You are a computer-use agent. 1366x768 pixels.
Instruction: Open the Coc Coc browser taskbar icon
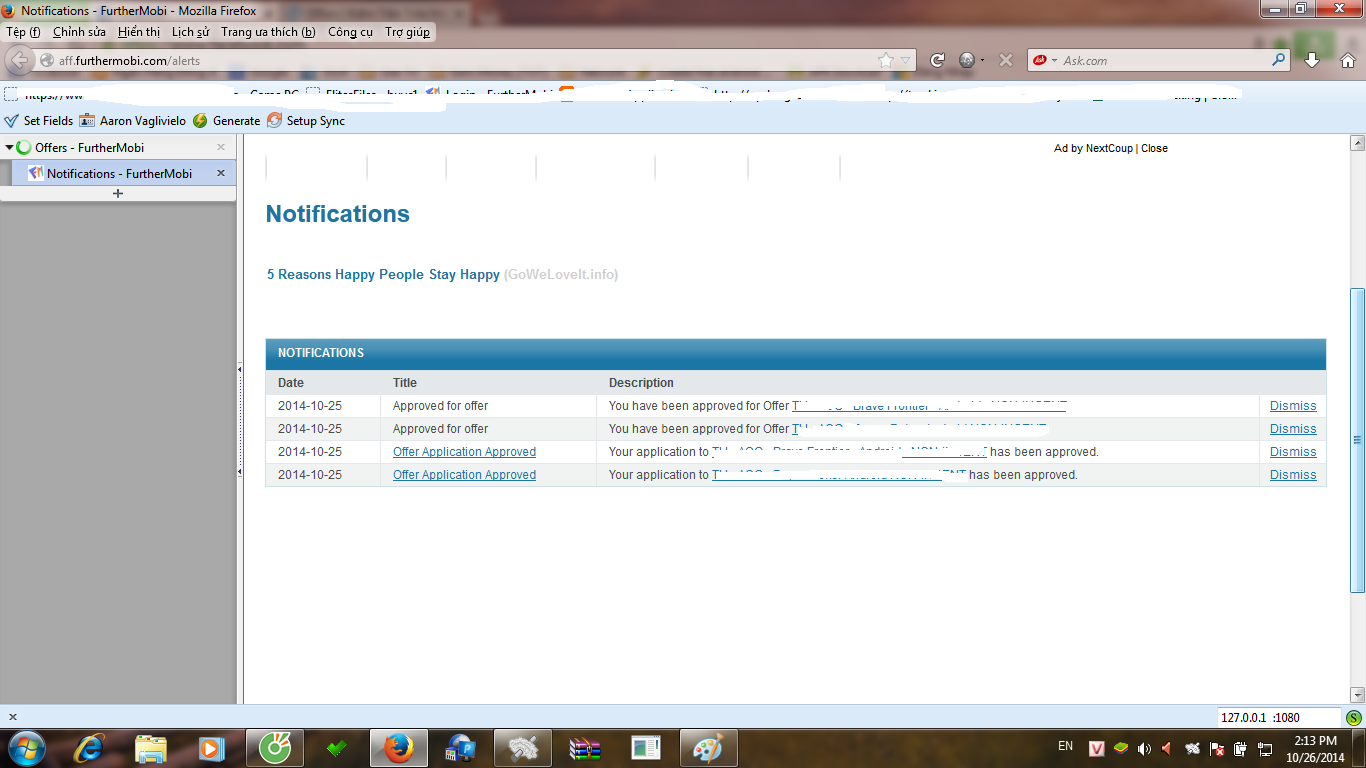pos(274,747)
